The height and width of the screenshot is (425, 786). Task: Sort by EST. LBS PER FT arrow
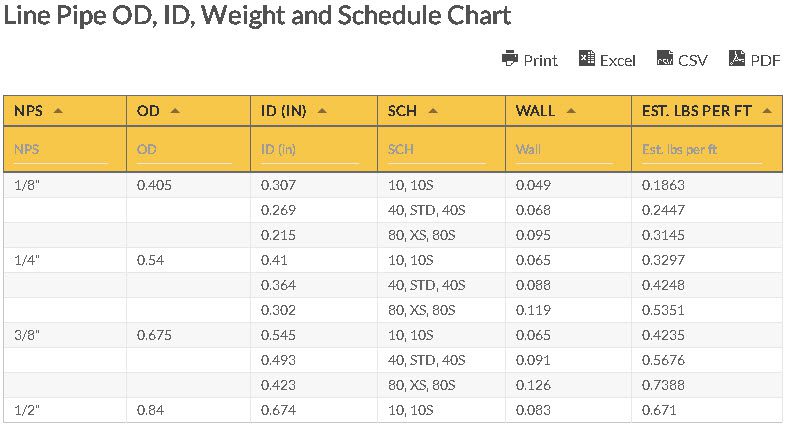[x=767, y=111]
